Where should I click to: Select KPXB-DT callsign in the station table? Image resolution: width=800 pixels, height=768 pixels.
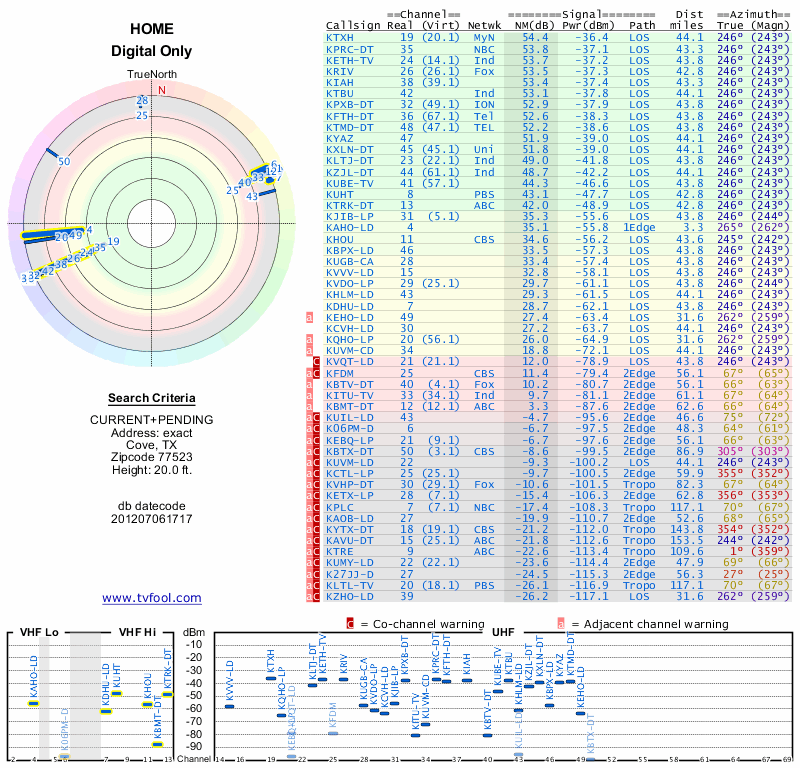[350, 105]
